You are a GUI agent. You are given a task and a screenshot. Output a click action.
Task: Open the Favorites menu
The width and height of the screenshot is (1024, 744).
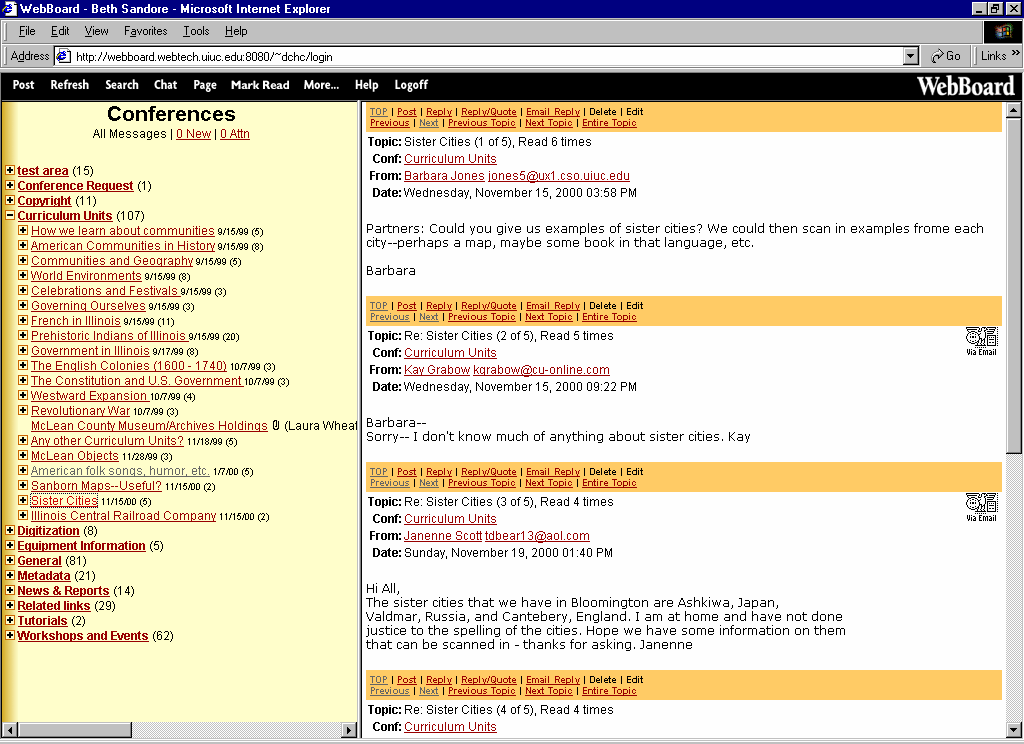click(145, 32)
